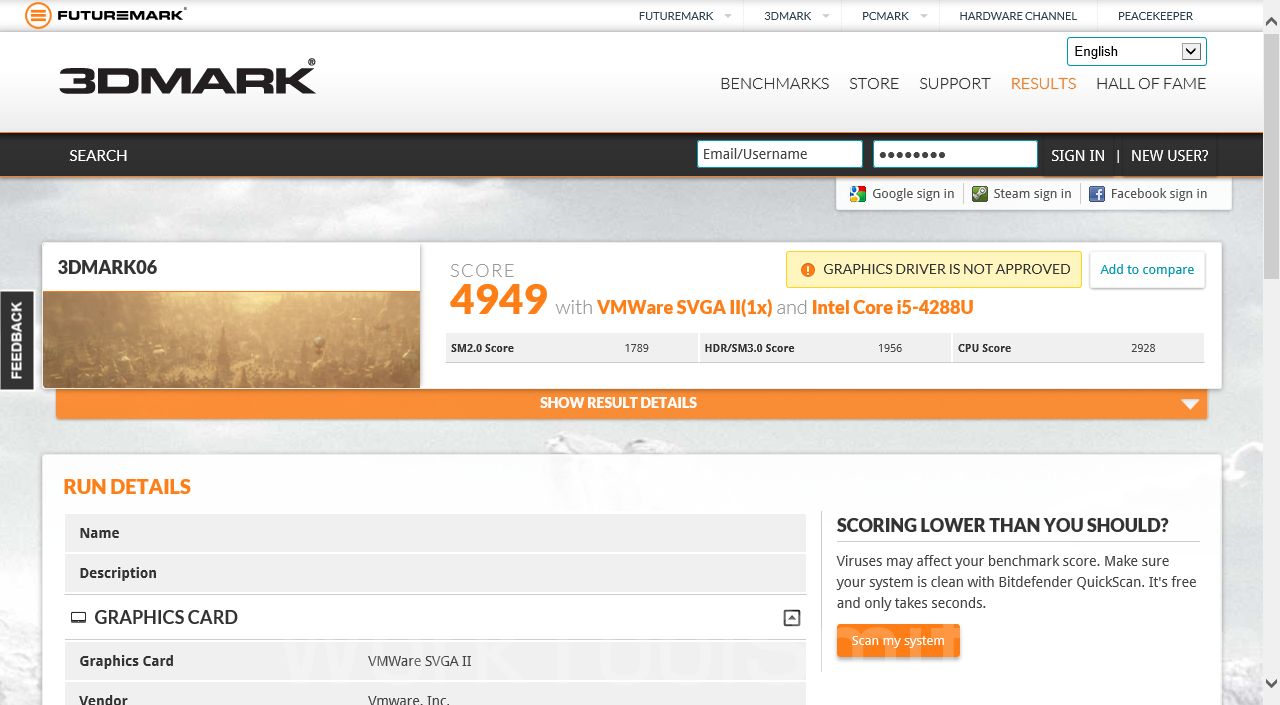The height and width of the screenshot is (705, 1280).
Task: Click the score value 4949
Action: [499, 300]
